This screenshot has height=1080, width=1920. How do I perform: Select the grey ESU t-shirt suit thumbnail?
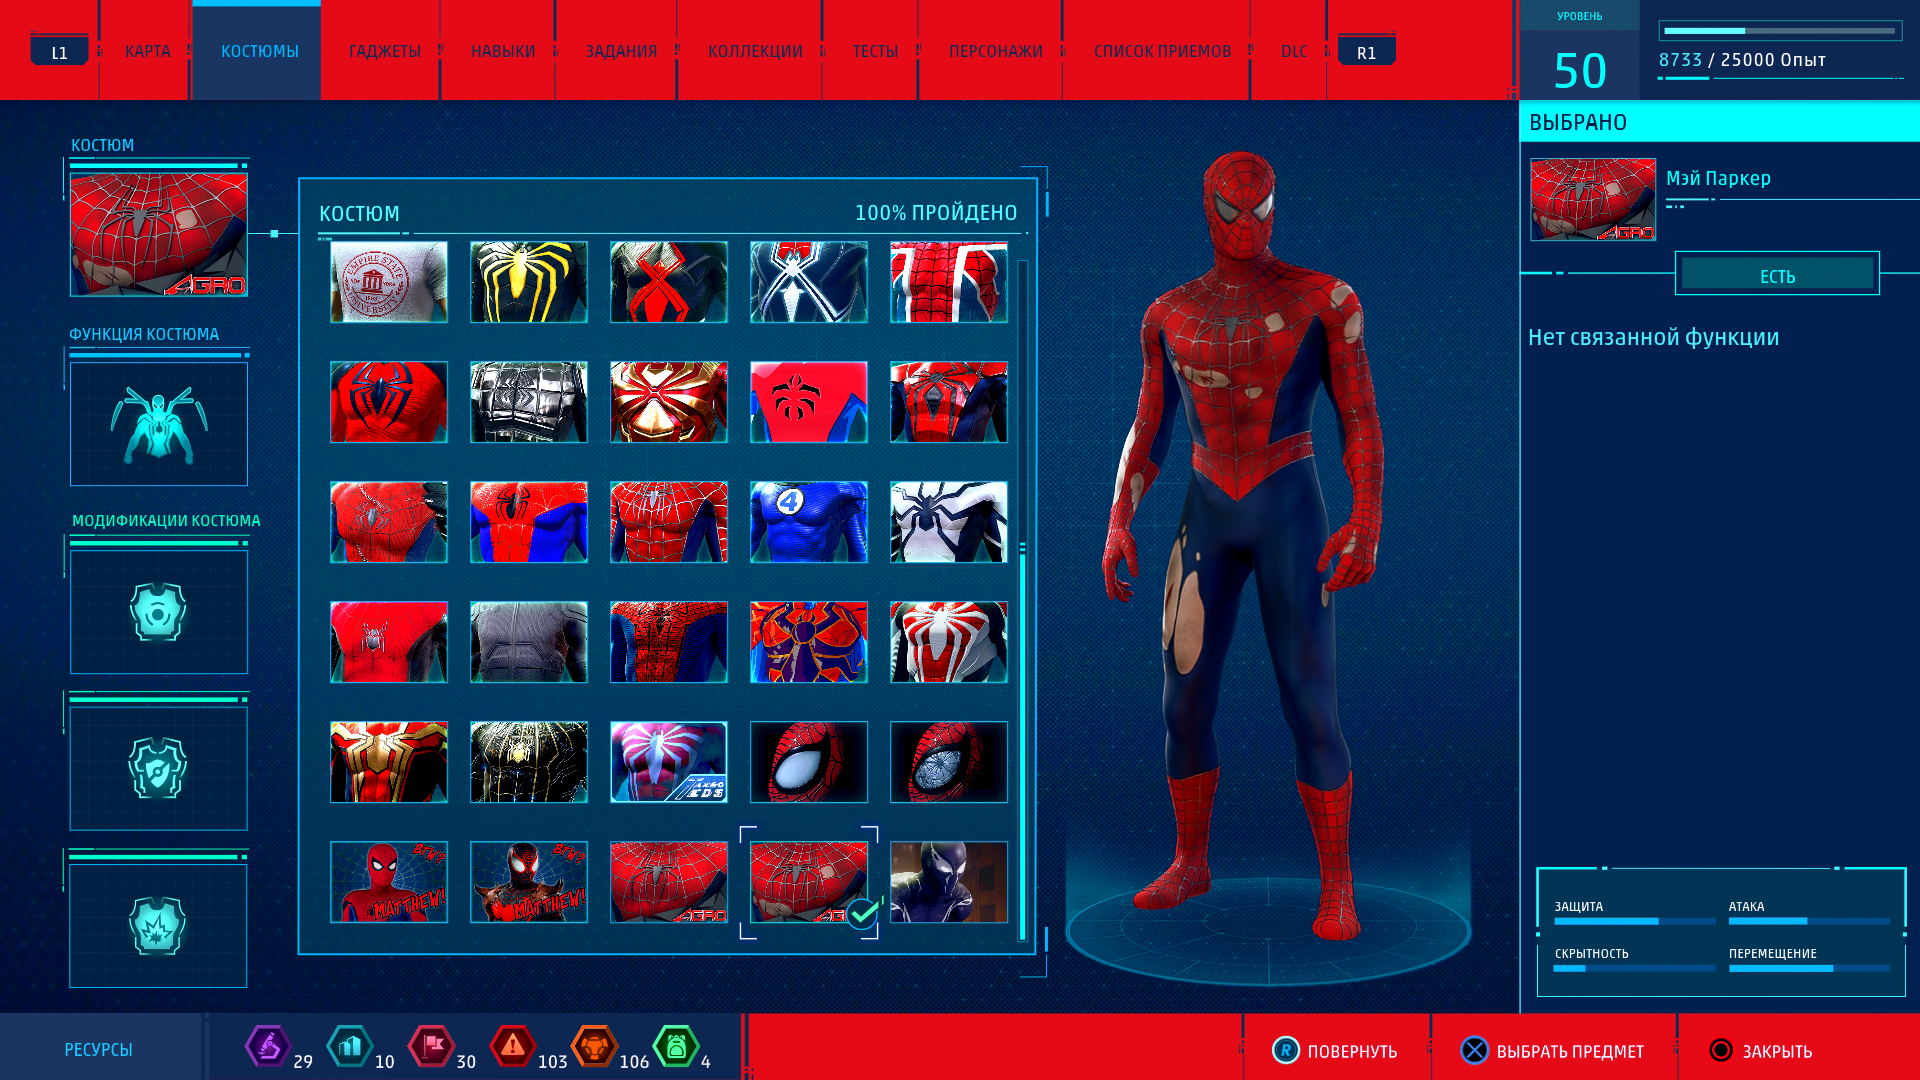(389, 282)
